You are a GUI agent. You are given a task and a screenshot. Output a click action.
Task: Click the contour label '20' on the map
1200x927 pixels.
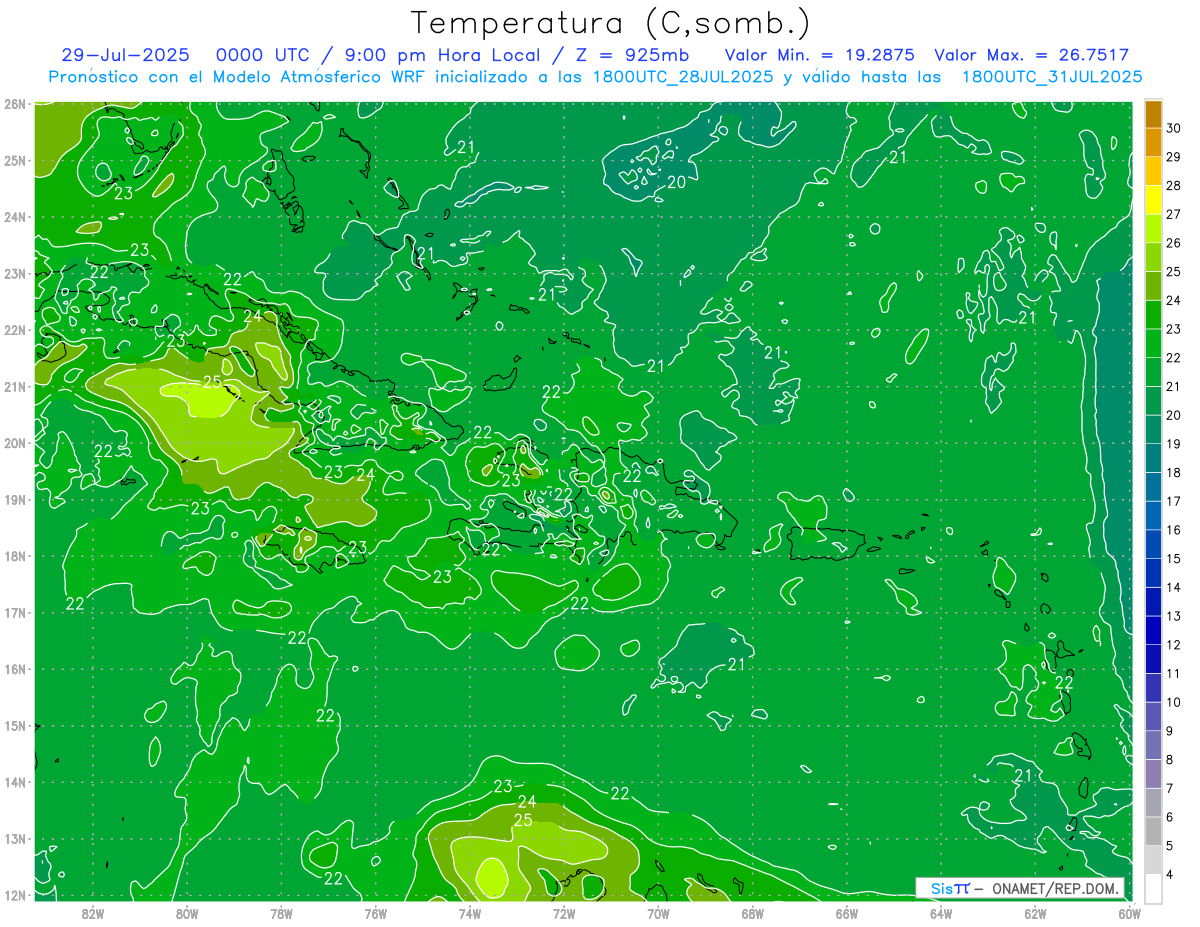coord(677,182)
